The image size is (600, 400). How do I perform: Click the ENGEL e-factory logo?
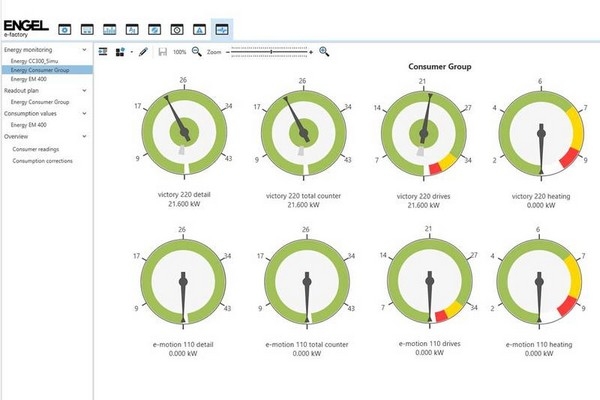click(x=26, y=29)
